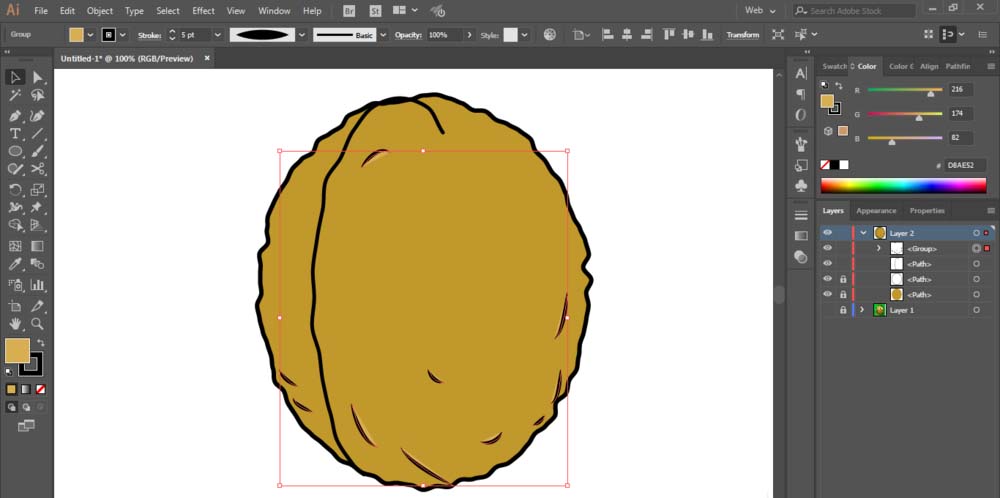Toggle lock on Layer 1
This screenshot has height=498, width=1000.
click(843, 310)
